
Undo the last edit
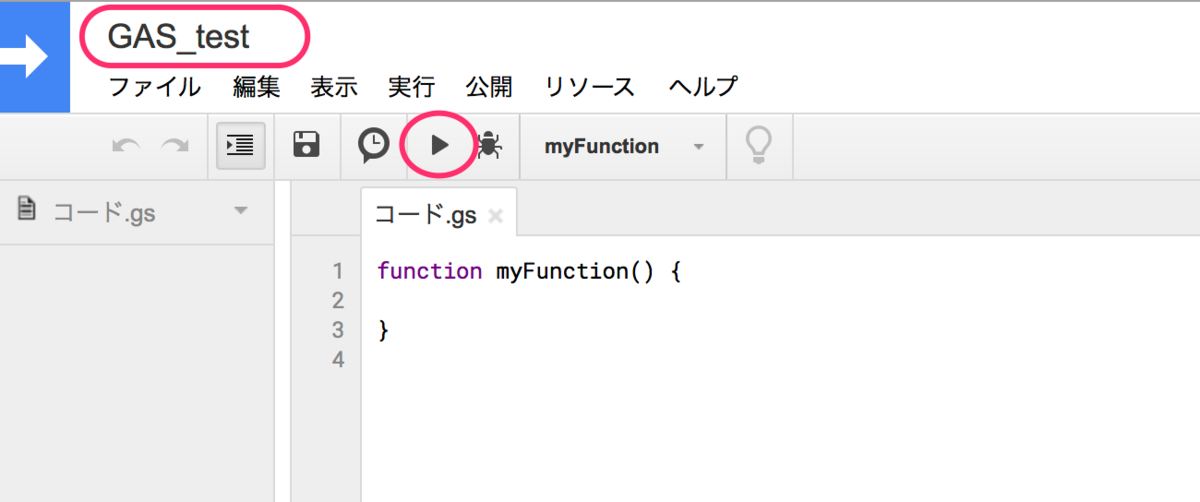[126, 146]
